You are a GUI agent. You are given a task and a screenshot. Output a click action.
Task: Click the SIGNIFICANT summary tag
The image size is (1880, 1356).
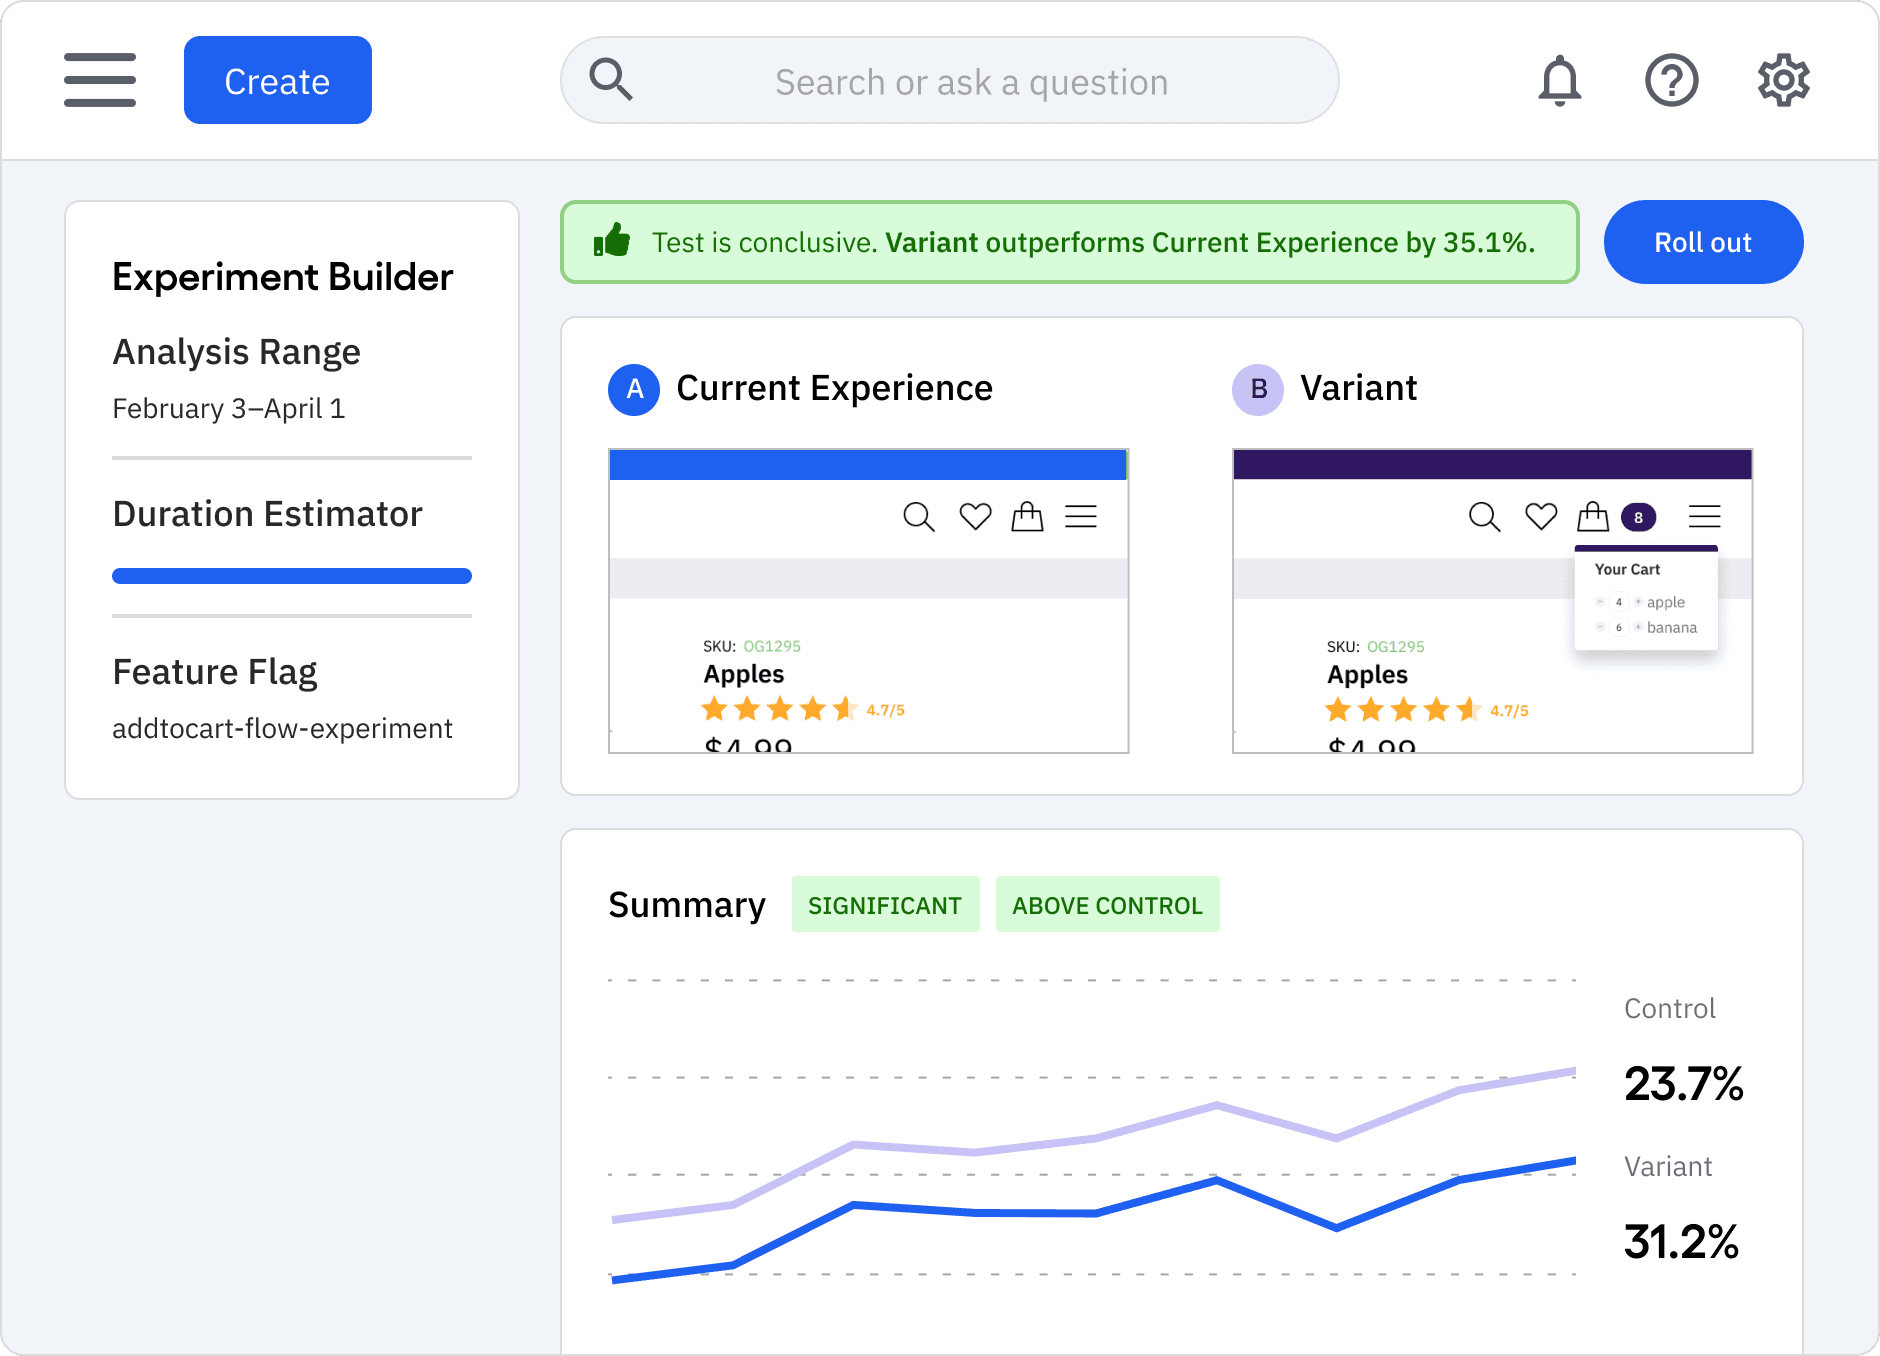pos(885,905)
